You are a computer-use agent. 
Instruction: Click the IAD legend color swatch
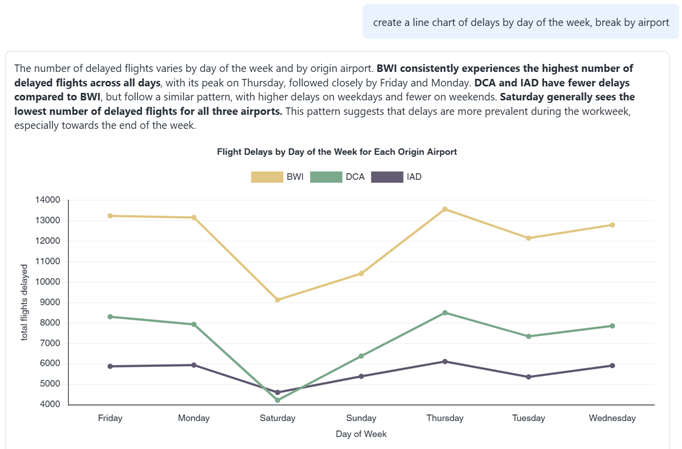387,177
